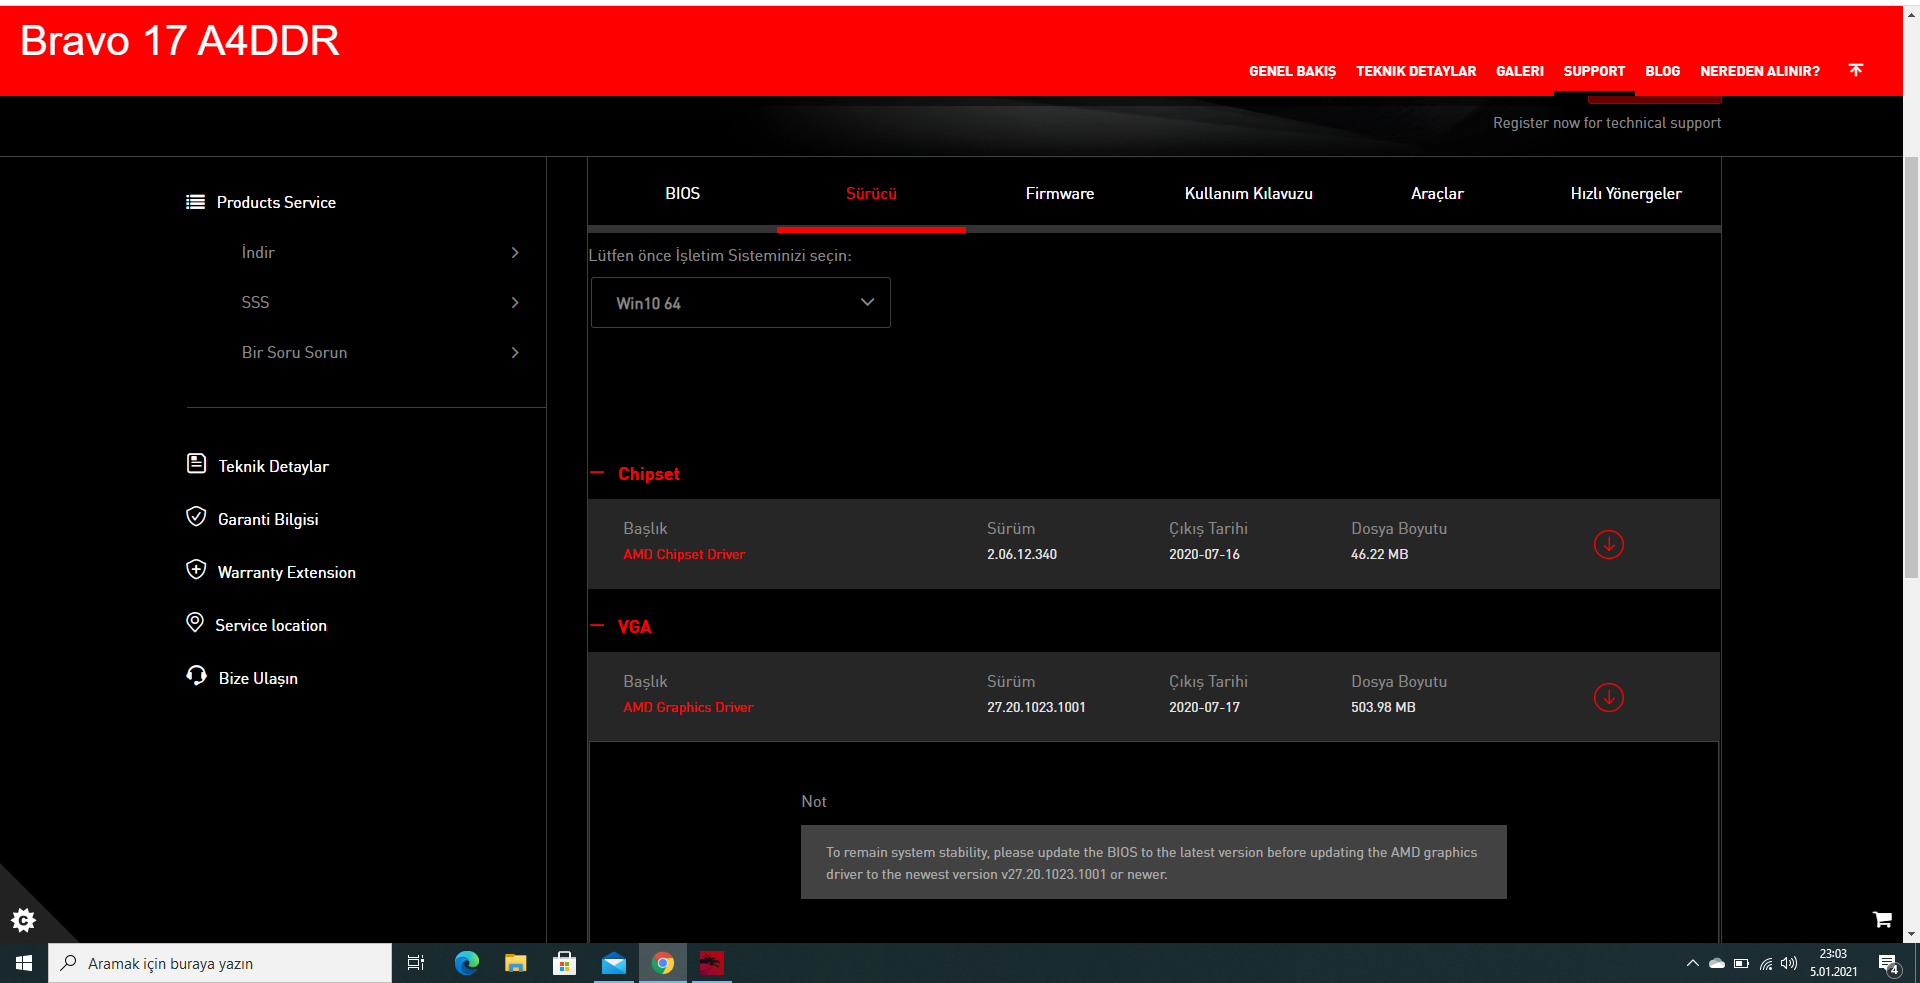The height and width of the screenshot is (983, 1920).
Task: Collapse the Chipset section
Action: point(597,473)
